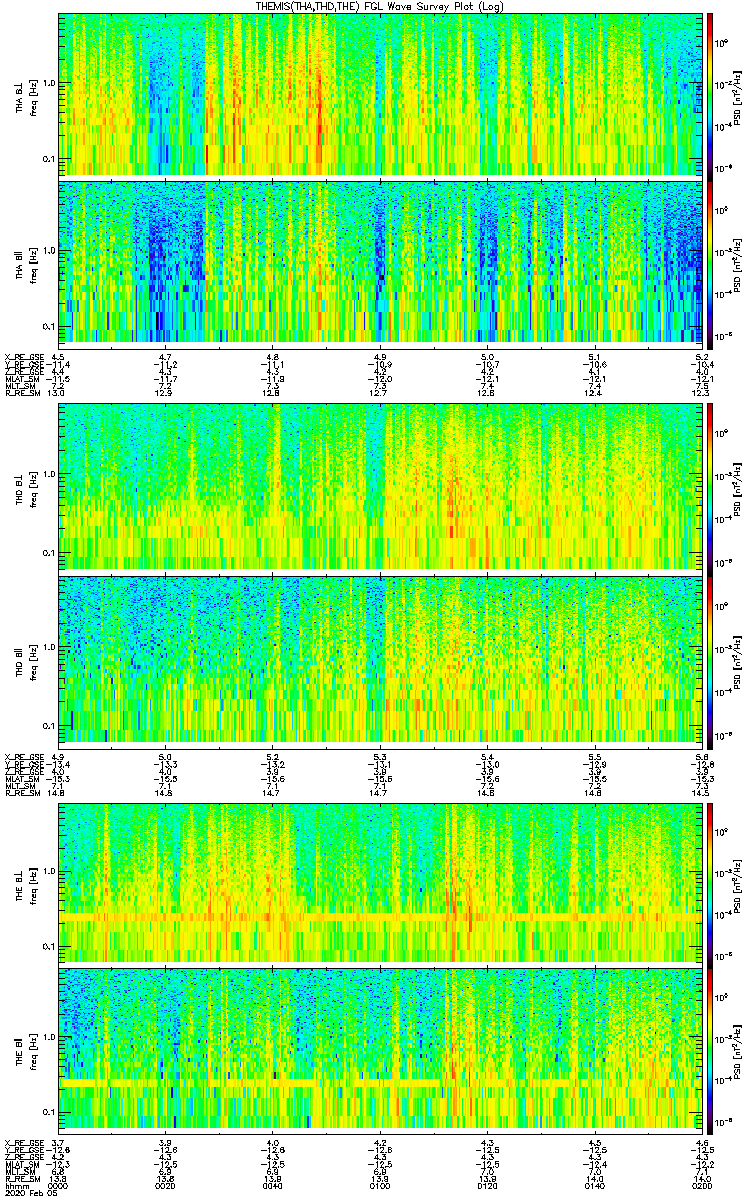Click MLT_SM row label under THE panels
This screenshot has height=1200, width=750.
tap(22, 1174)
